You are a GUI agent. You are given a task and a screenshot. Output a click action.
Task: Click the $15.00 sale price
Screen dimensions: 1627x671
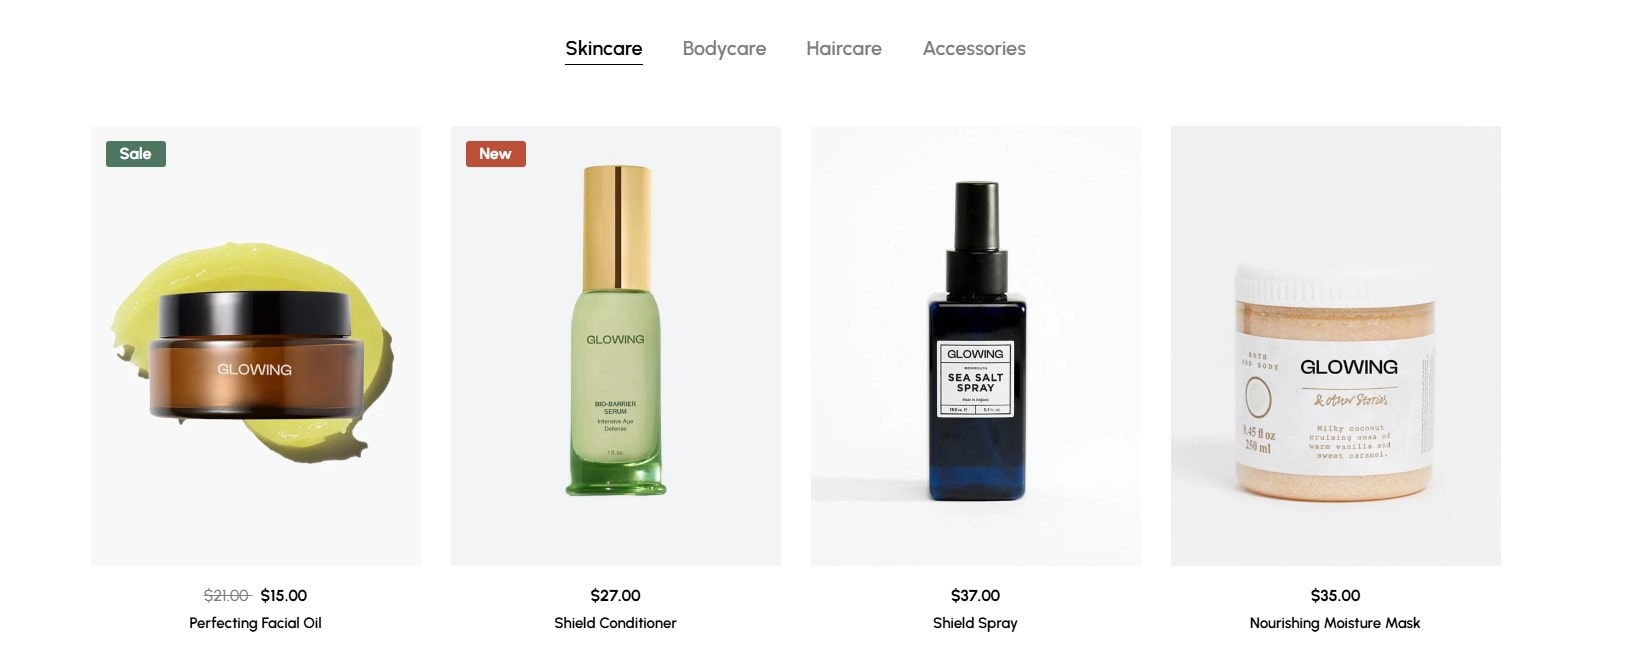coord(284,596)
